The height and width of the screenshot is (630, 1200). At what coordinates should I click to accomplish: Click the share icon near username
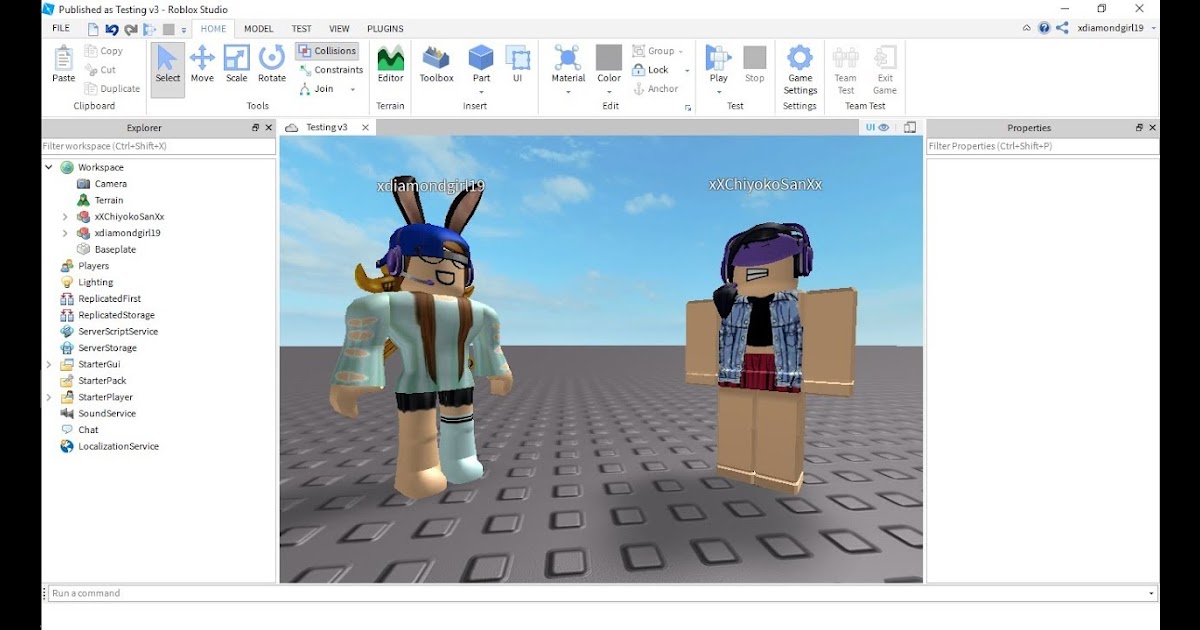pos(1062,29)
